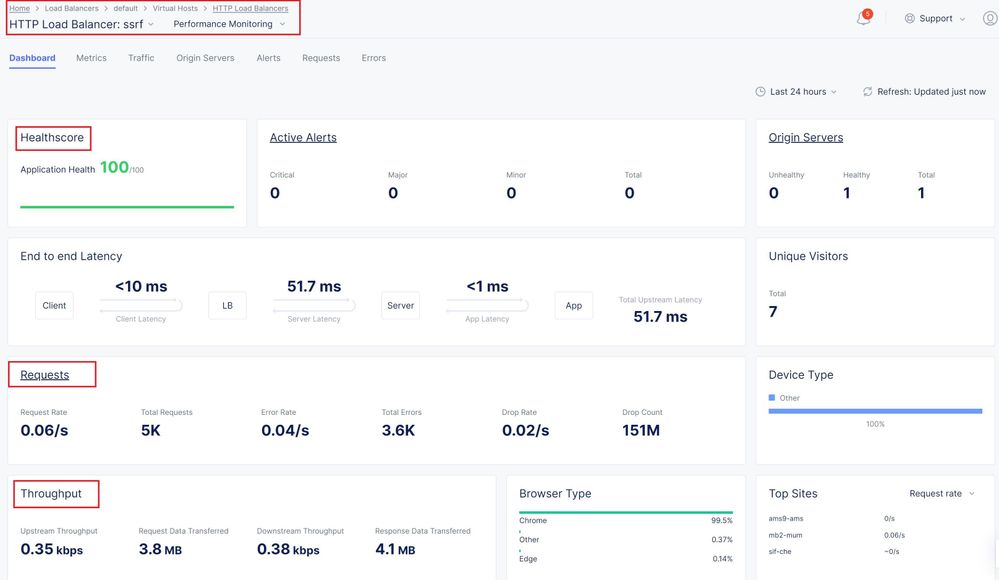Image resolution: width=999 pixels, height=580 pixels.
Task: Switch to the Metrics tab
Action: (91, 58)
